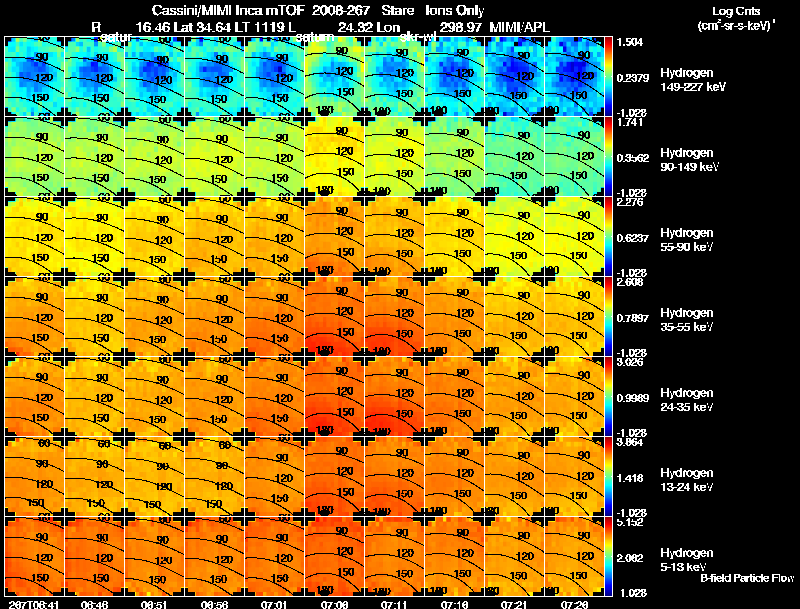Screen dimensions: 800x609
Task: Click the "3.864" colorbar maximum value
Action: [x=630, y=442]
